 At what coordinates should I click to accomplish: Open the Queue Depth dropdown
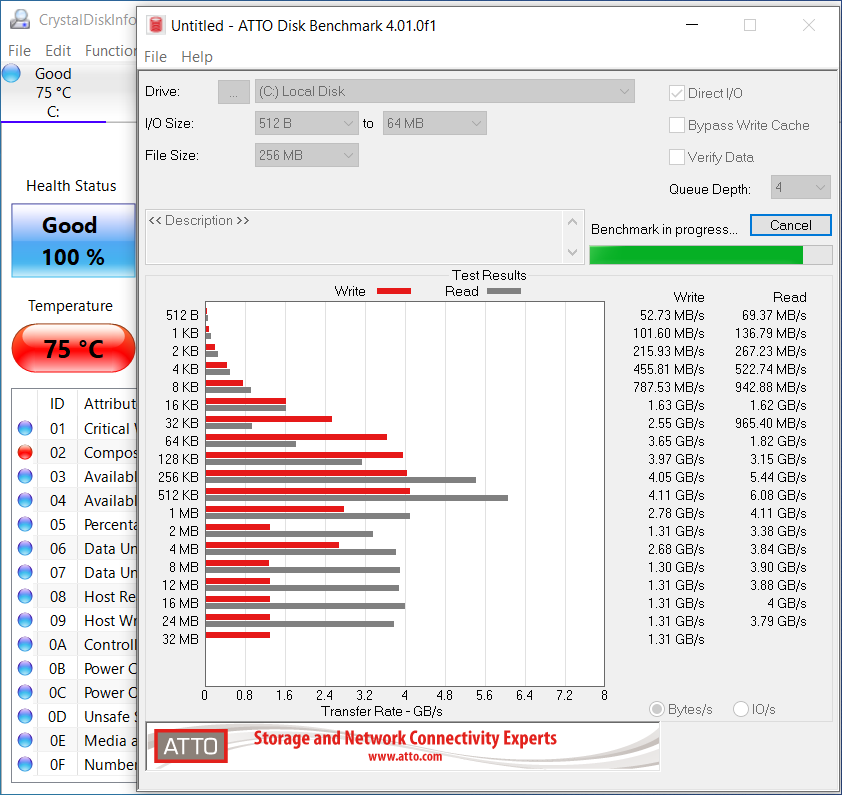(800, 187)
